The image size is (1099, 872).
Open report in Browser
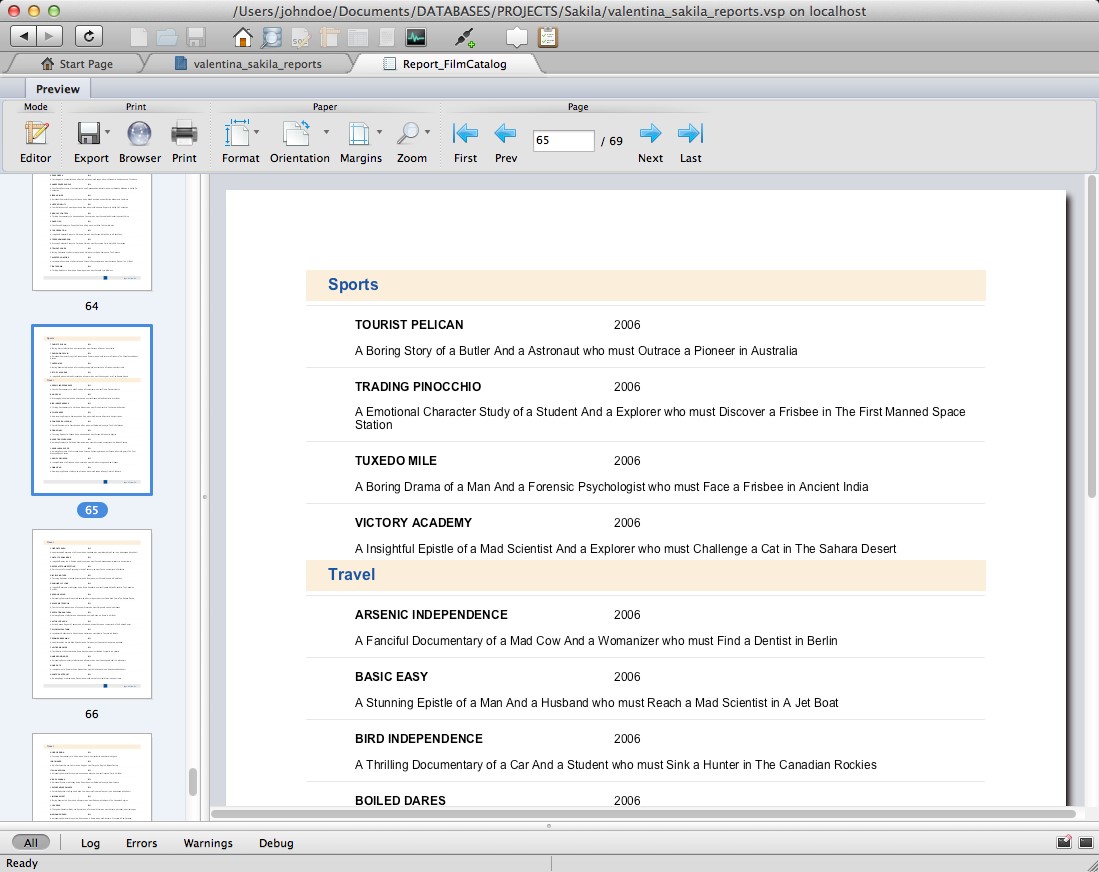coord(140,141)
